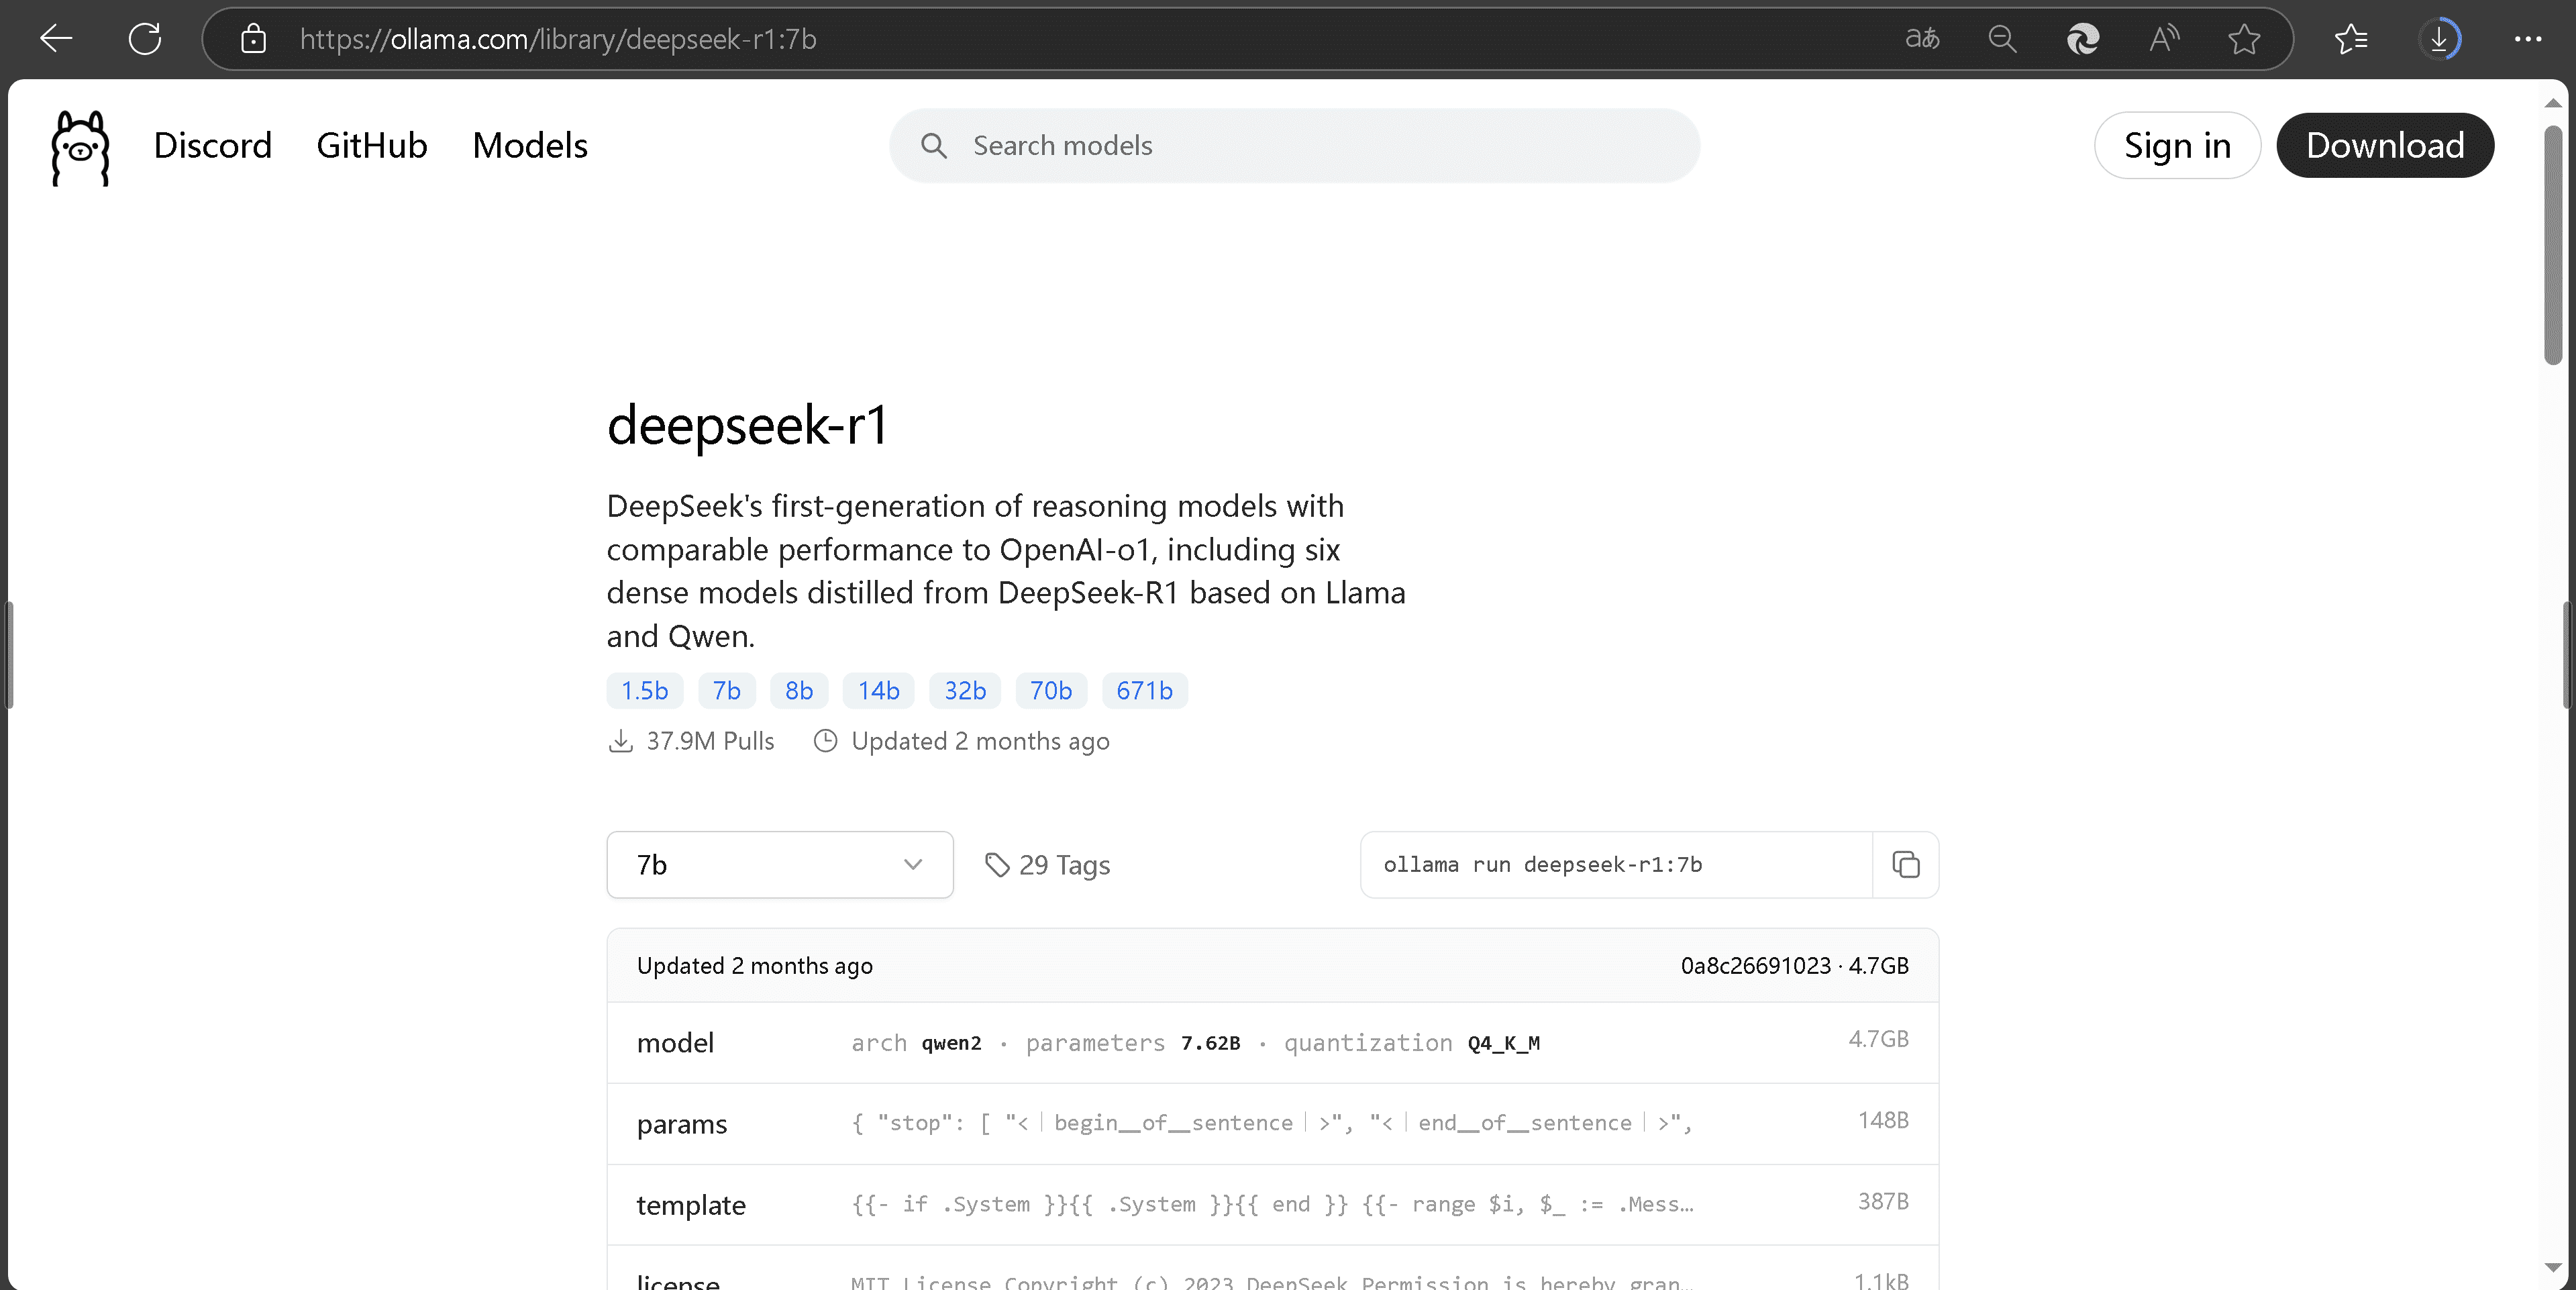Go to the Models page

click(530, 145)
